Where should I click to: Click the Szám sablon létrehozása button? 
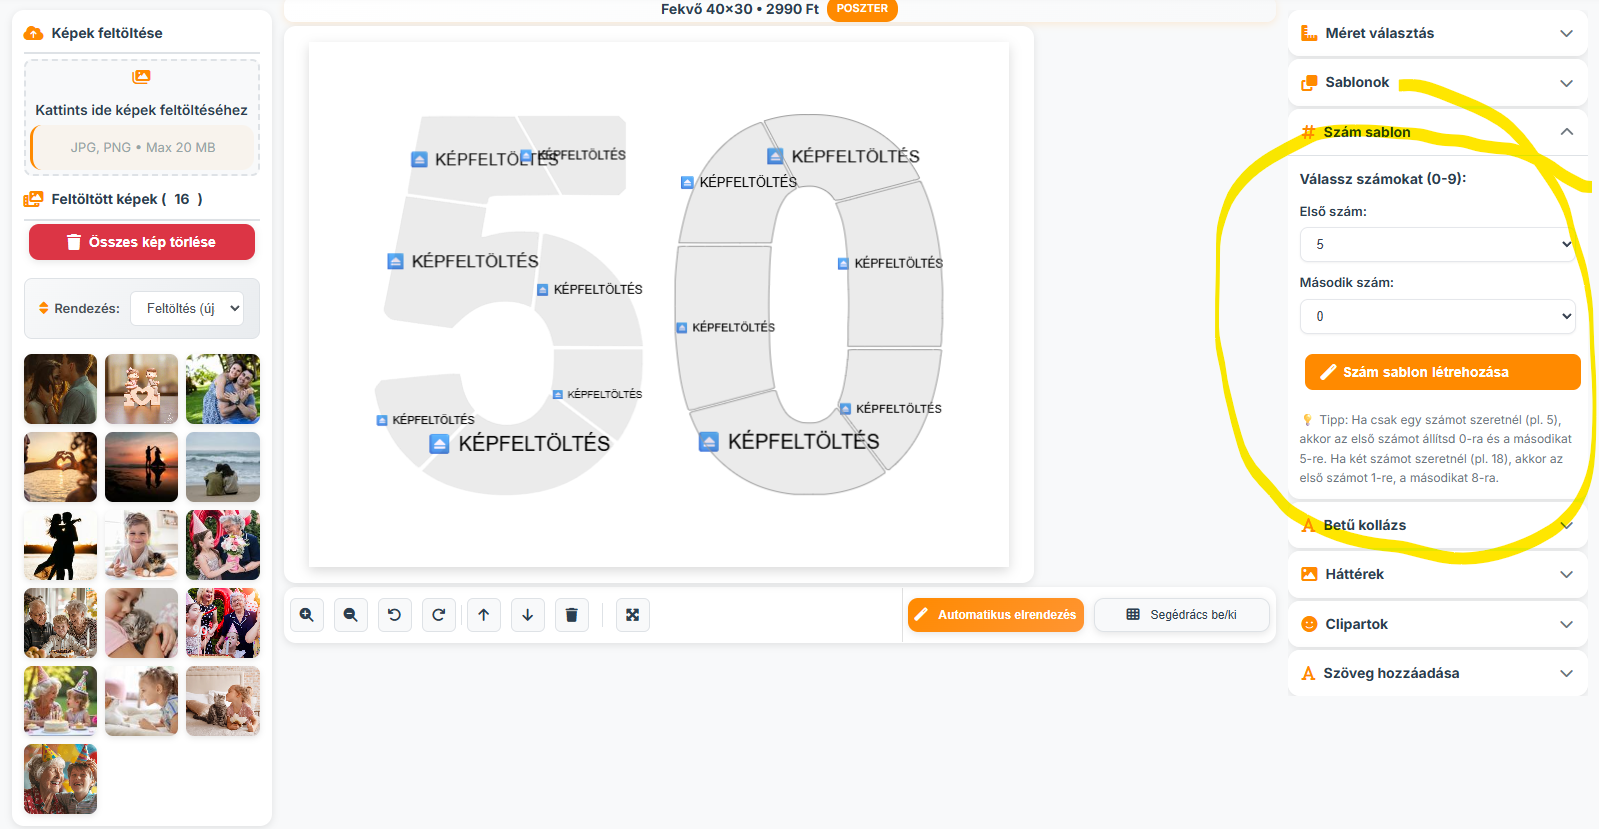[1442, 372]
